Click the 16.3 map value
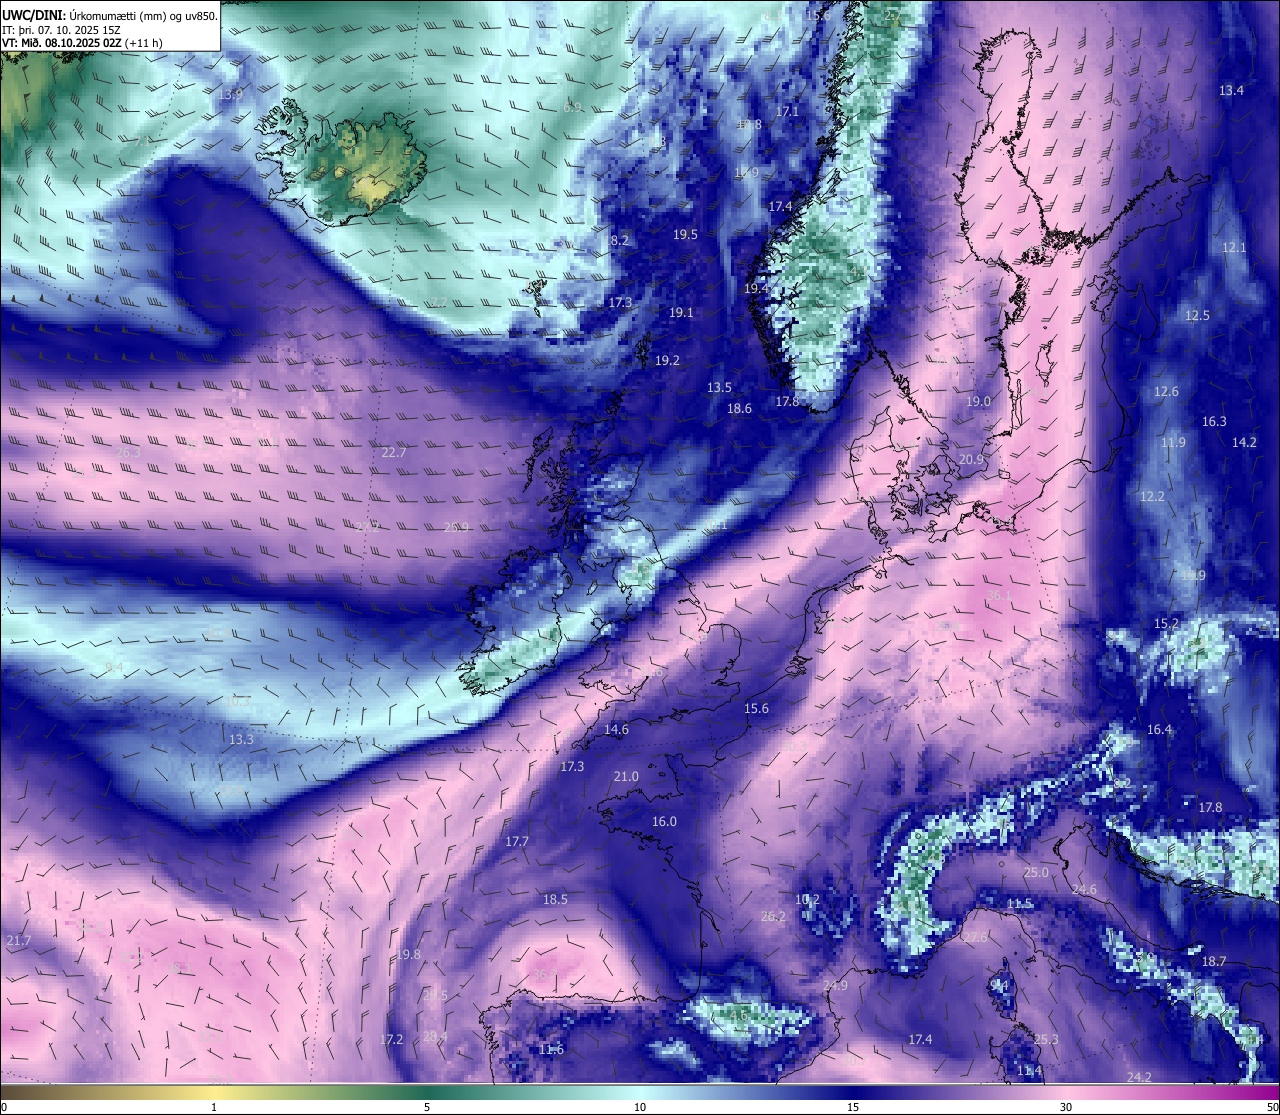Viewport: 1280px width, 1115px height. coord(1214,422)
